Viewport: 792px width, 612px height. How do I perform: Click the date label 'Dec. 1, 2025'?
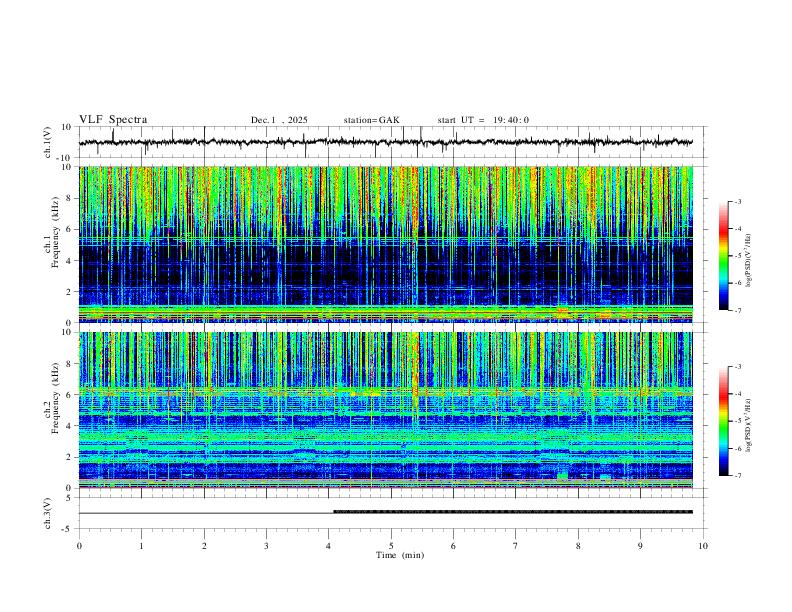pos(279,120)
